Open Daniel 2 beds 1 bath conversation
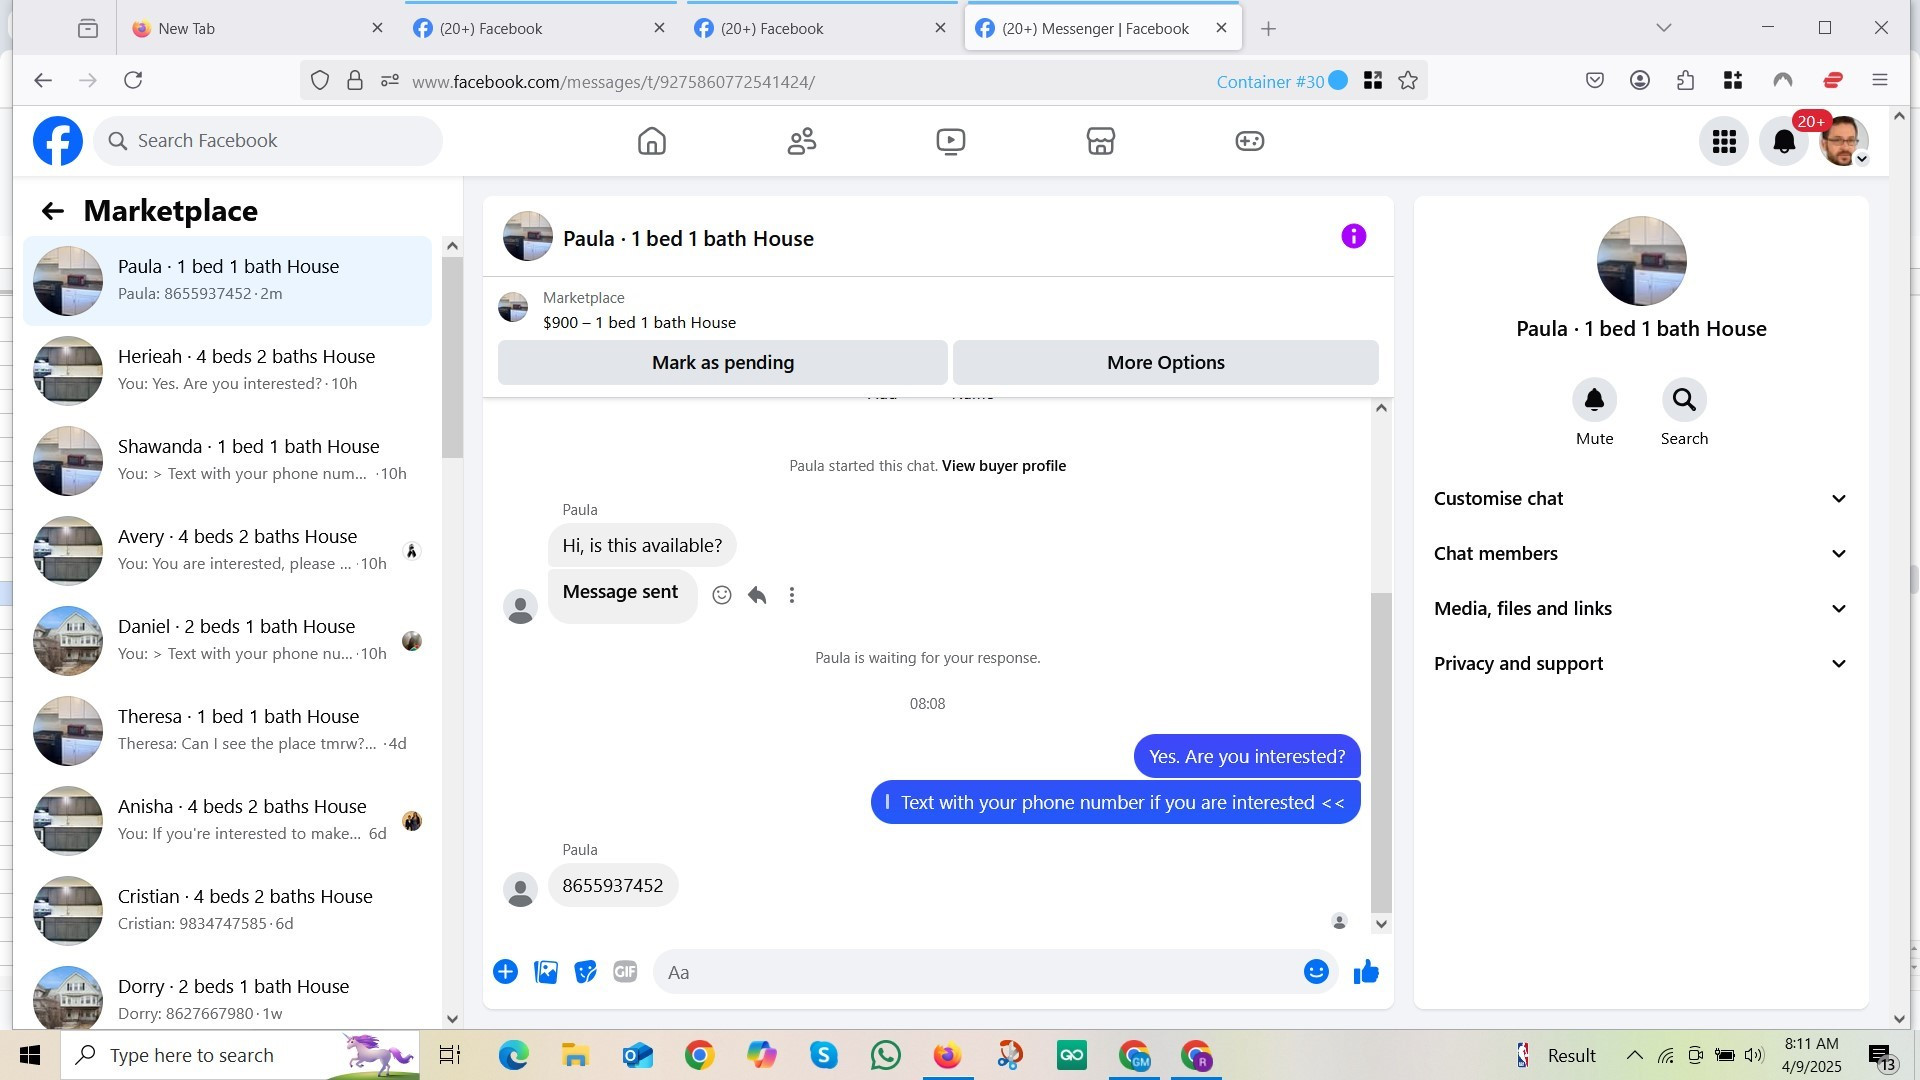Viewport: 1920px width, 1080px height. tap(228, 641)
